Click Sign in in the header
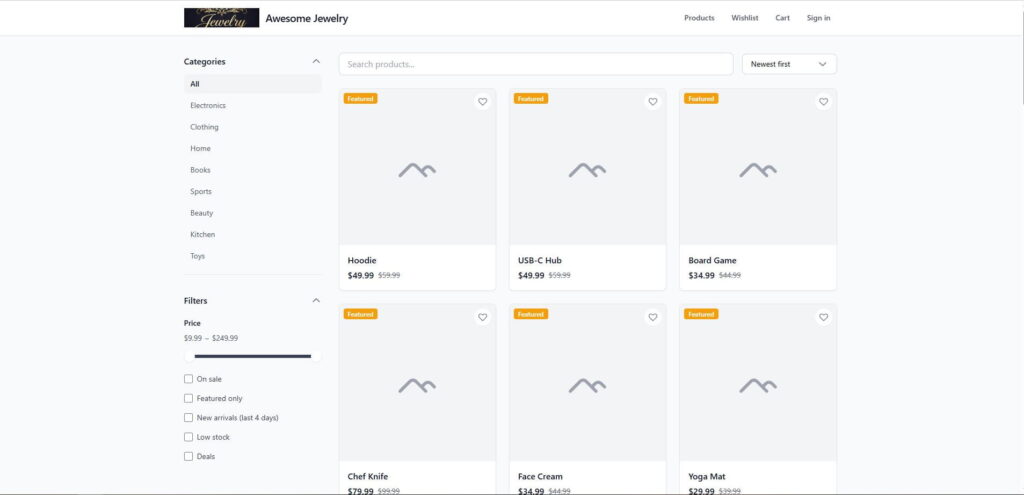 818,18
